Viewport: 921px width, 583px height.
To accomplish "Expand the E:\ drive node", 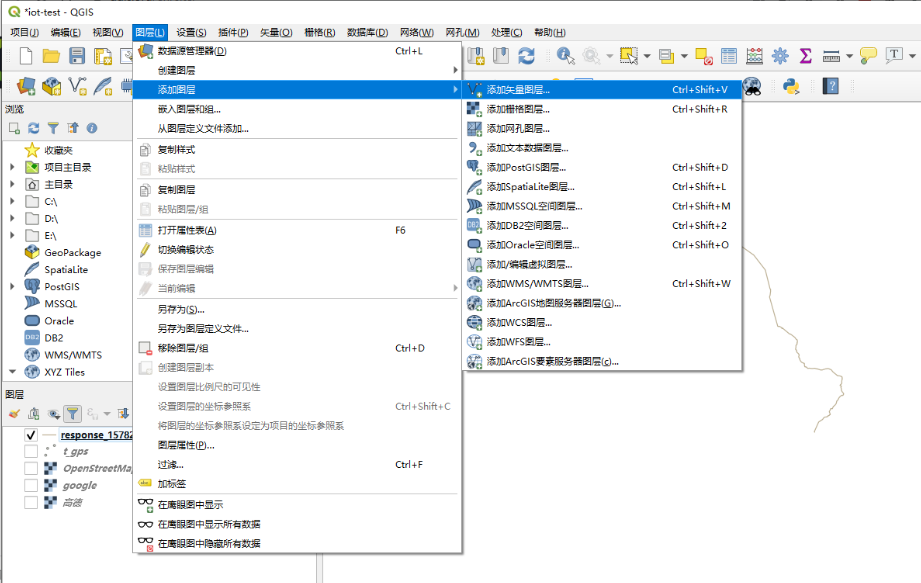I will click(12, 235).
